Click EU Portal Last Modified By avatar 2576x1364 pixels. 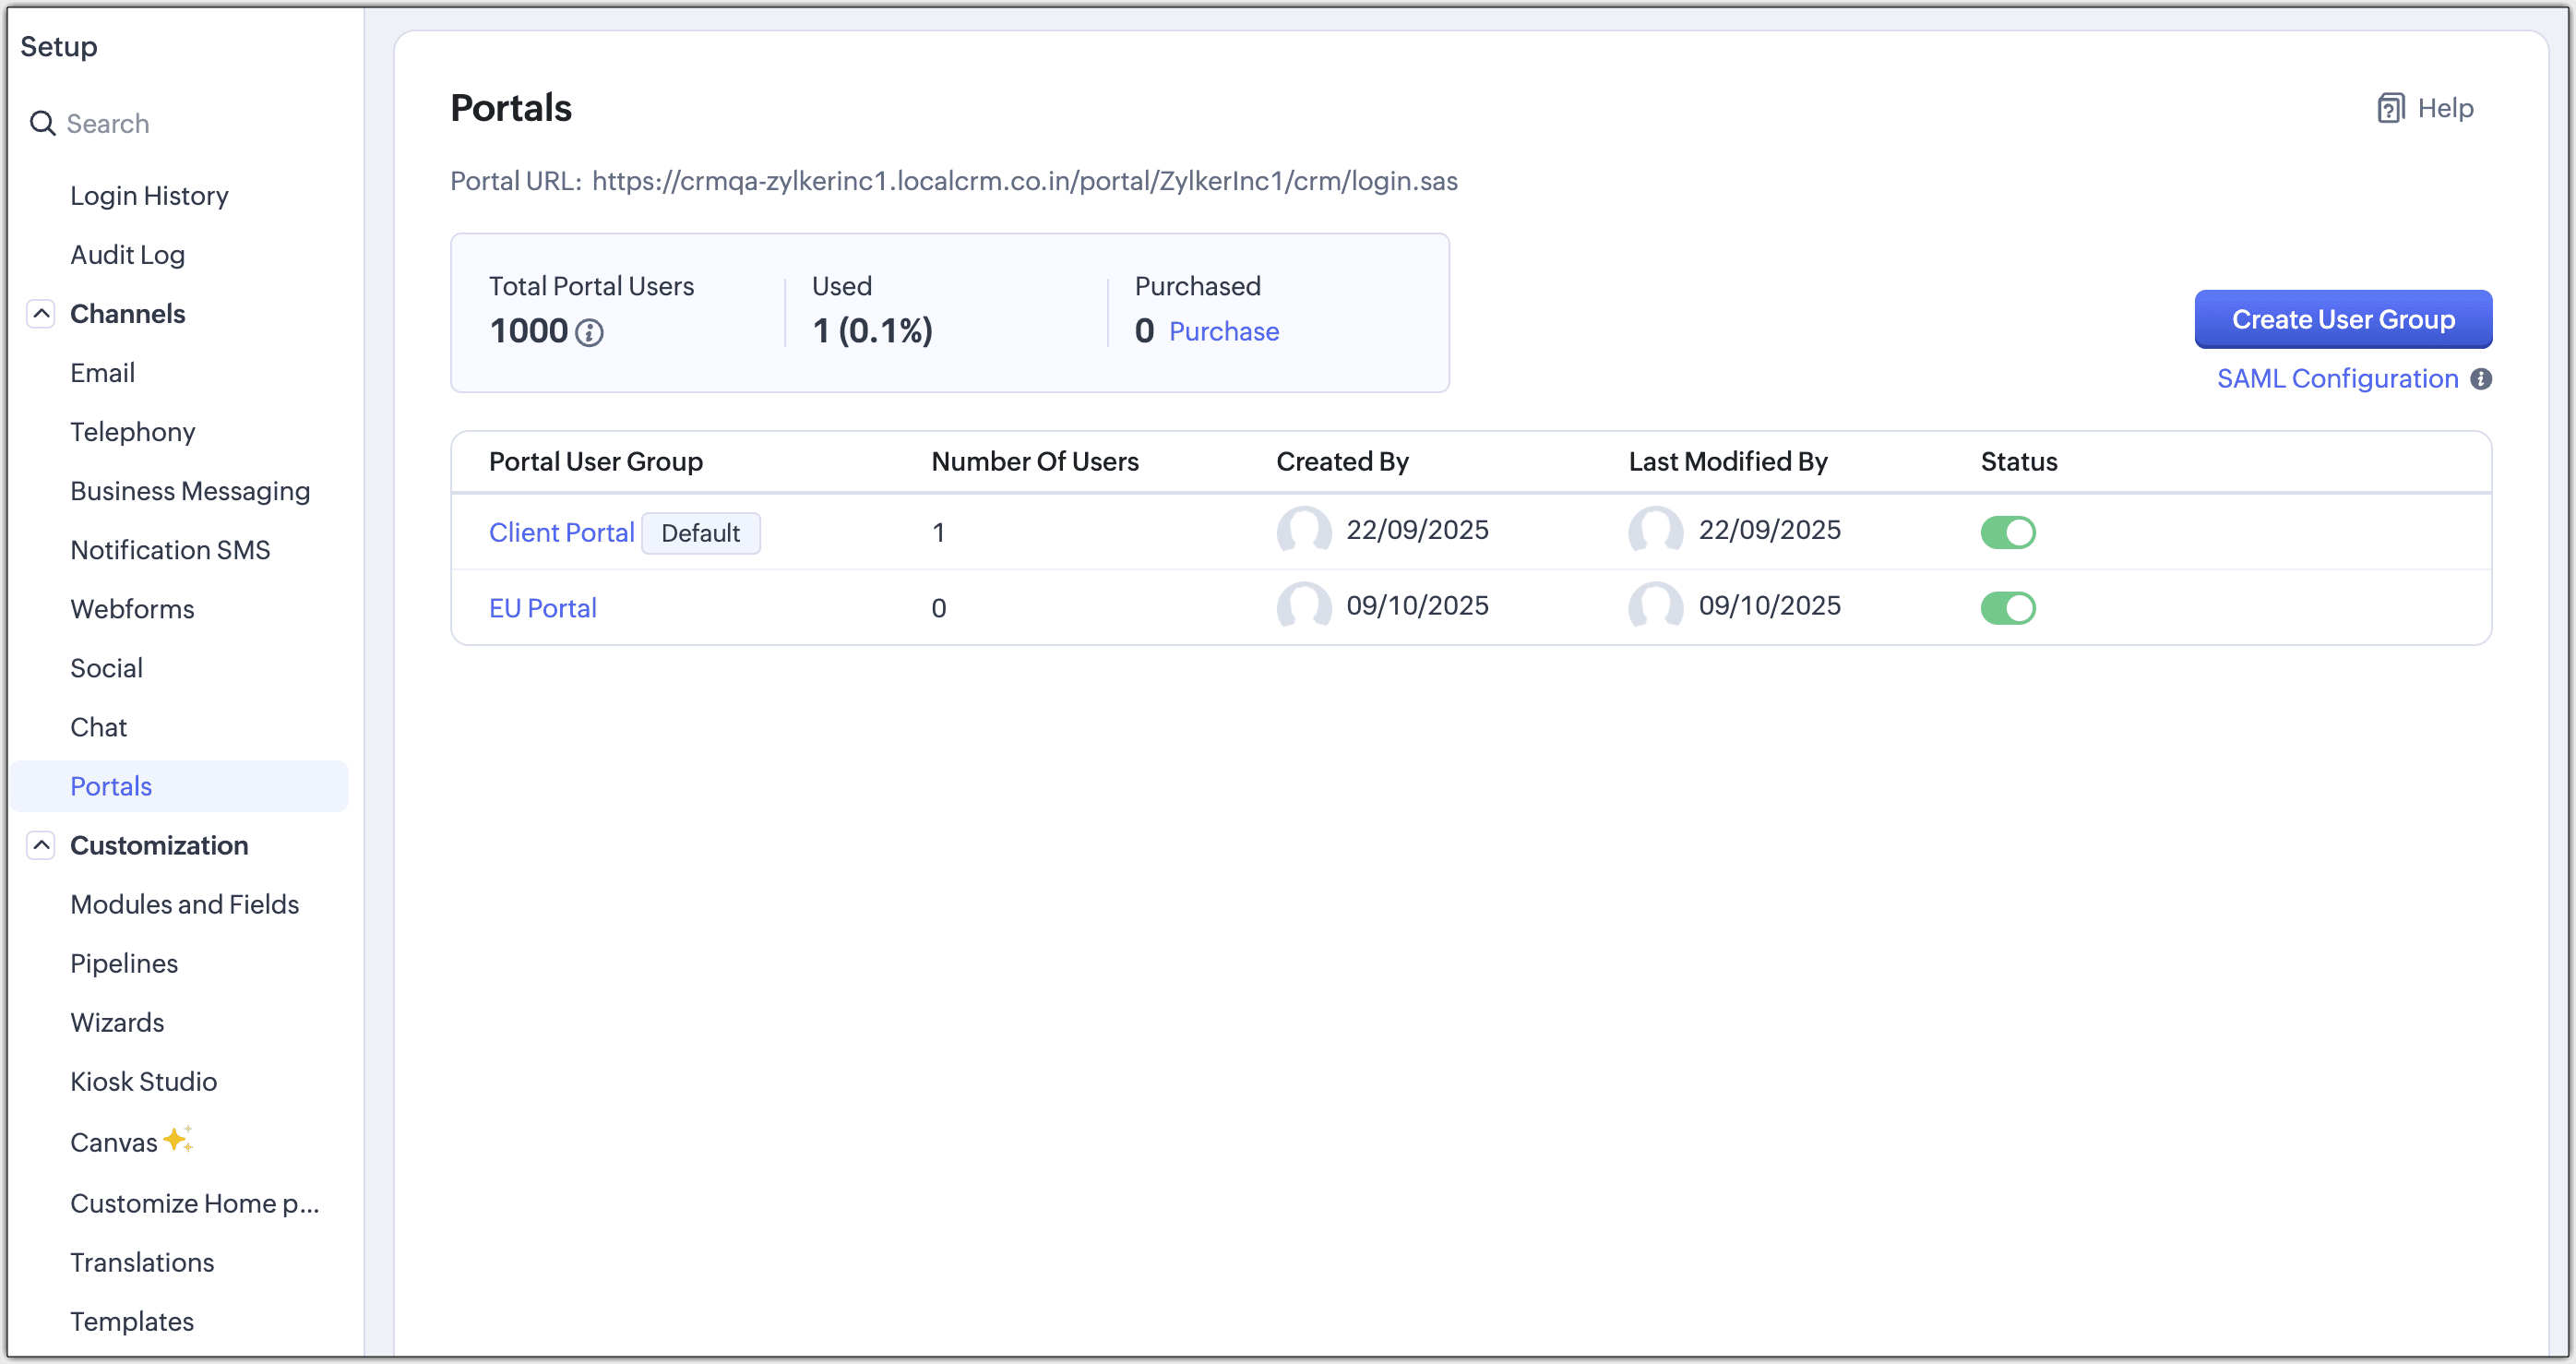point(1655,606)
